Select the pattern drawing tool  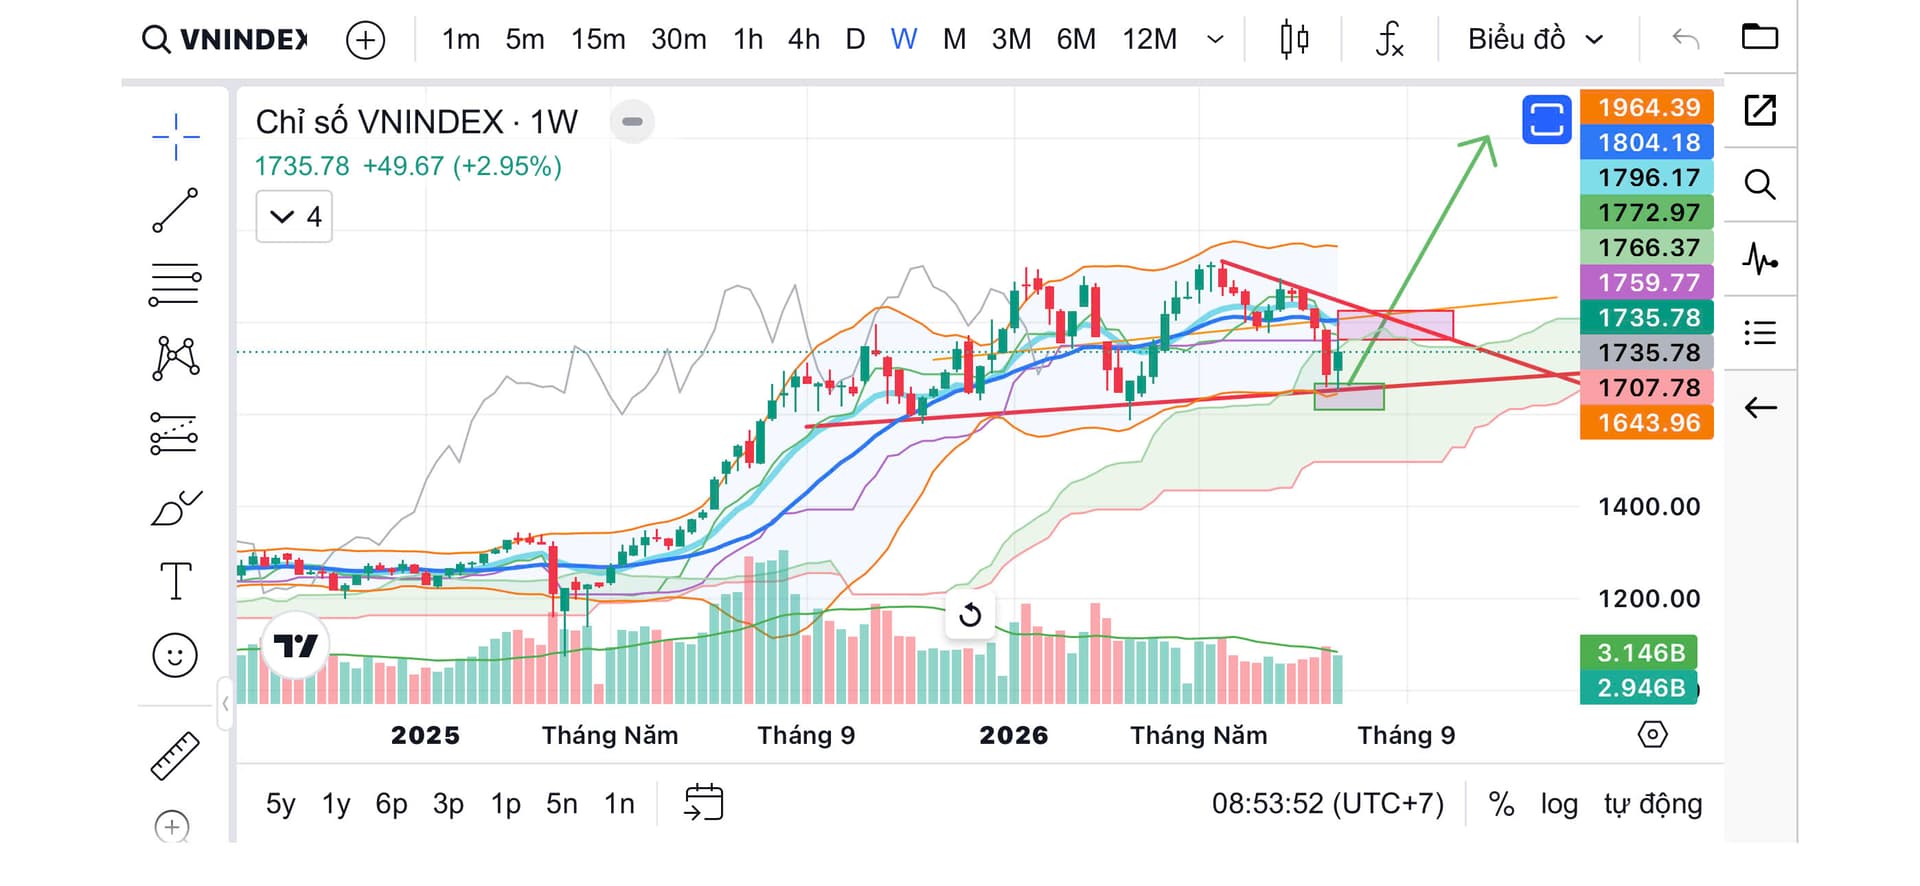tap(176, 358)
